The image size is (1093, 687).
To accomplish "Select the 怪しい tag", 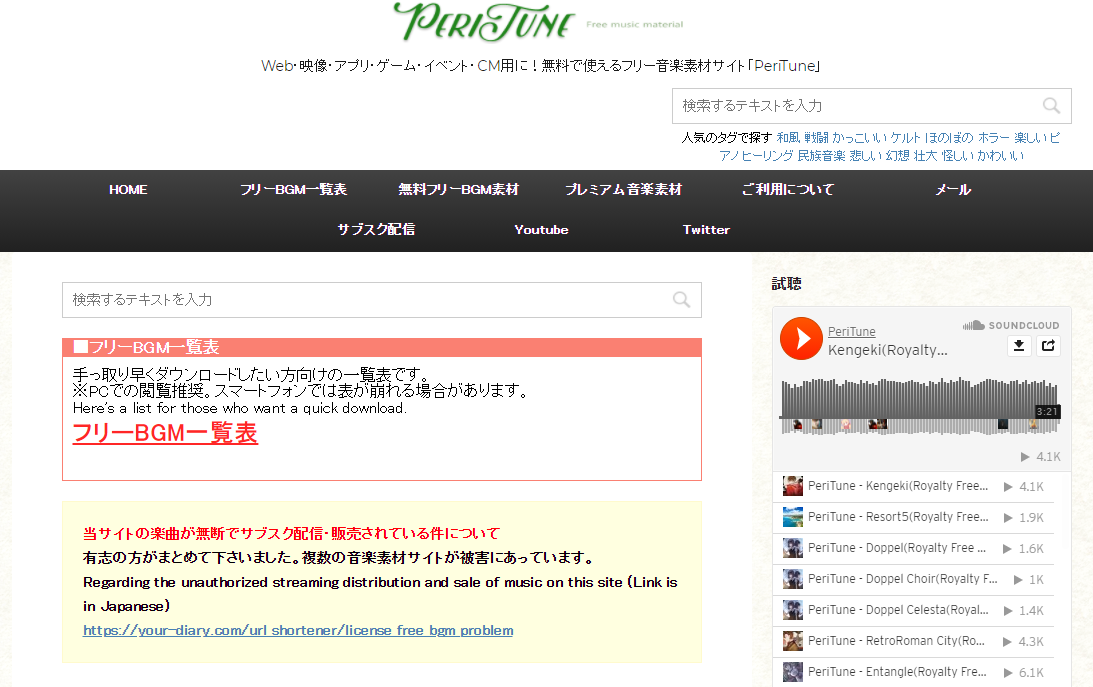I will tap(957, 155).
